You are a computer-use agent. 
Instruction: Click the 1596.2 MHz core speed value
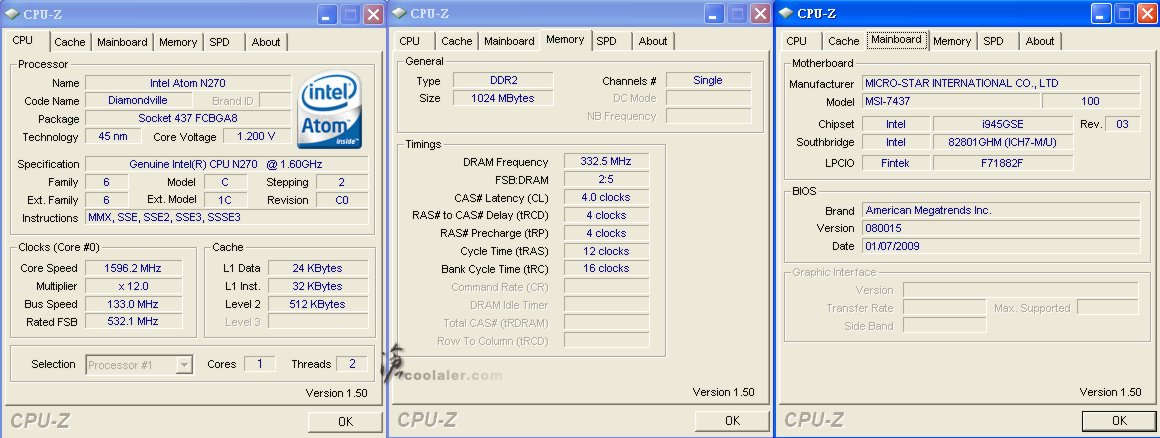[x=134, y=268]
